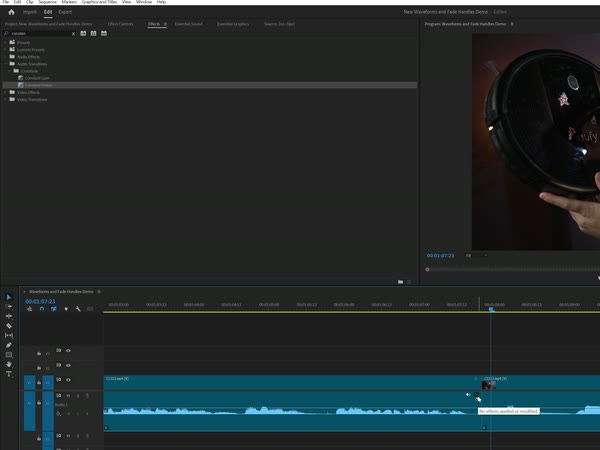Image resolution: width=600 pixels, height=450 pixels.
Task: Switch to the Effect Controls tab
Action: coord(121,24)
